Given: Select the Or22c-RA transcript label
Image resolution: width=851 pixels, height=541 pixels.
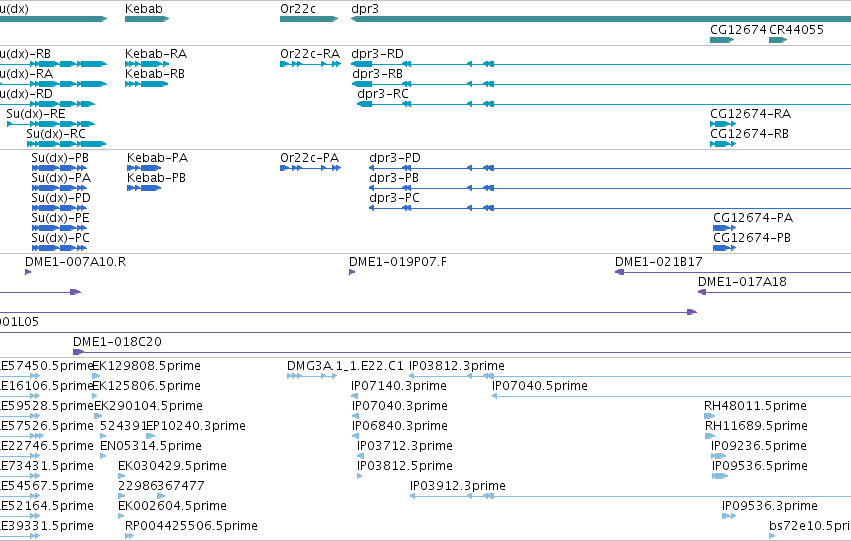Looking at the screenshot, I should [310, 54].
